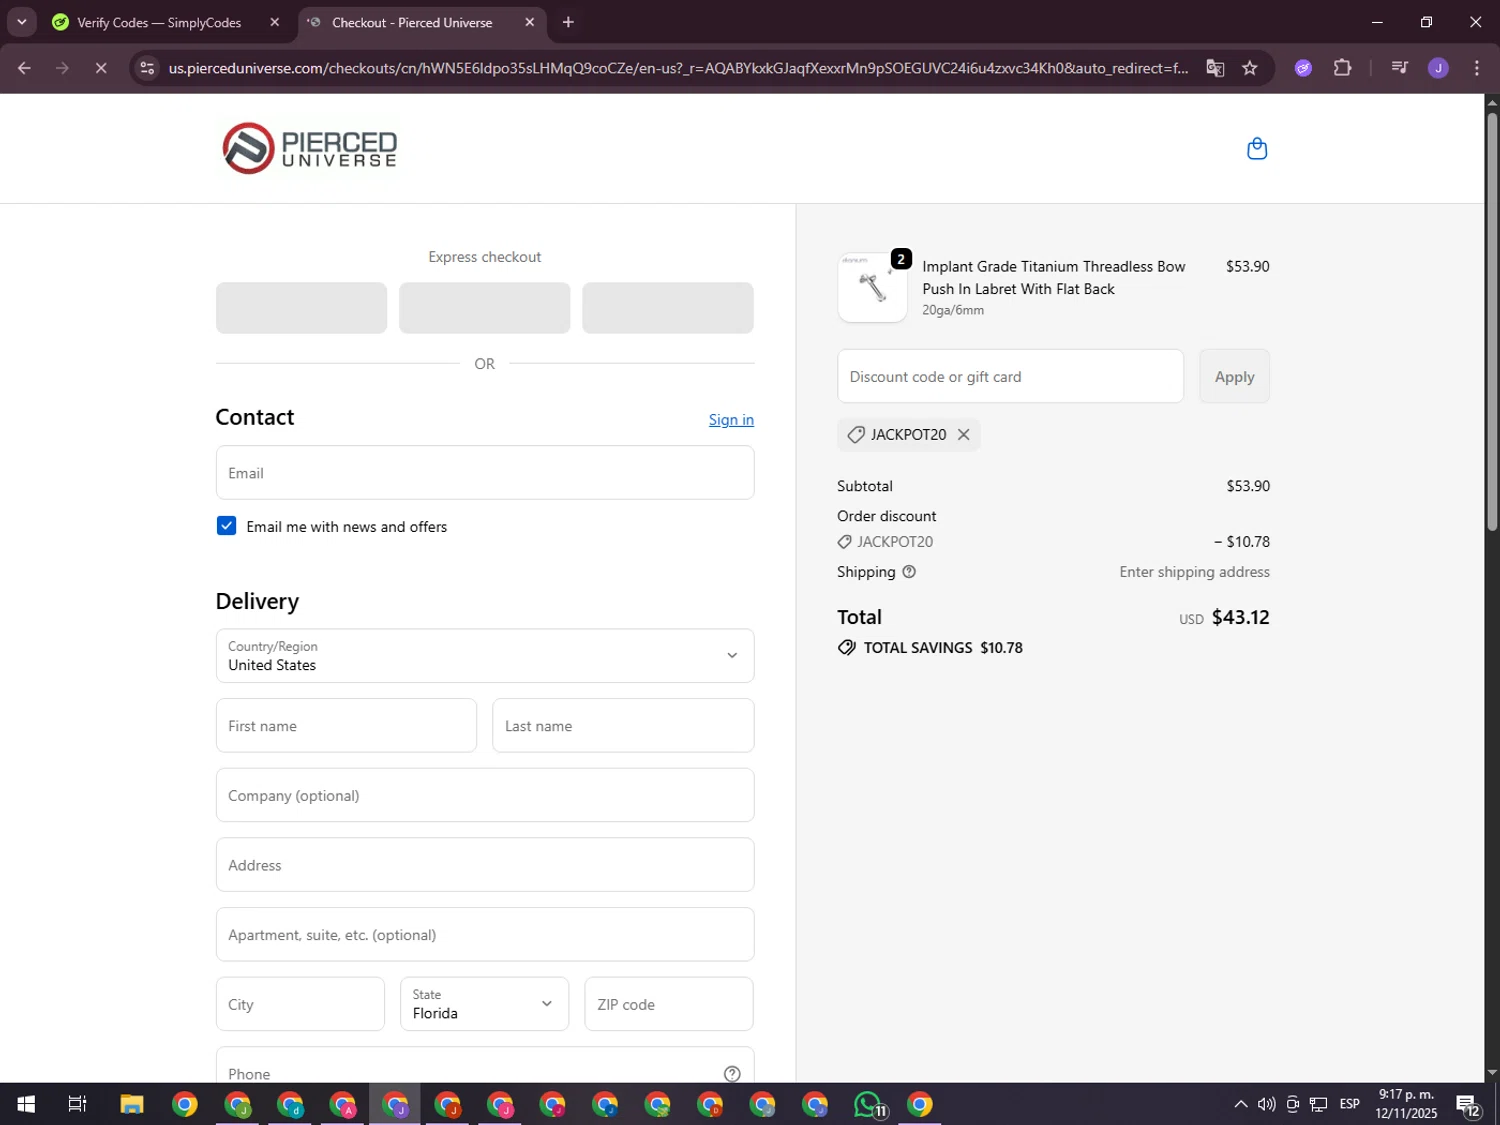Open Chrome profile avatar J
The image size is (1500, 1125).
click(1438, 68)
